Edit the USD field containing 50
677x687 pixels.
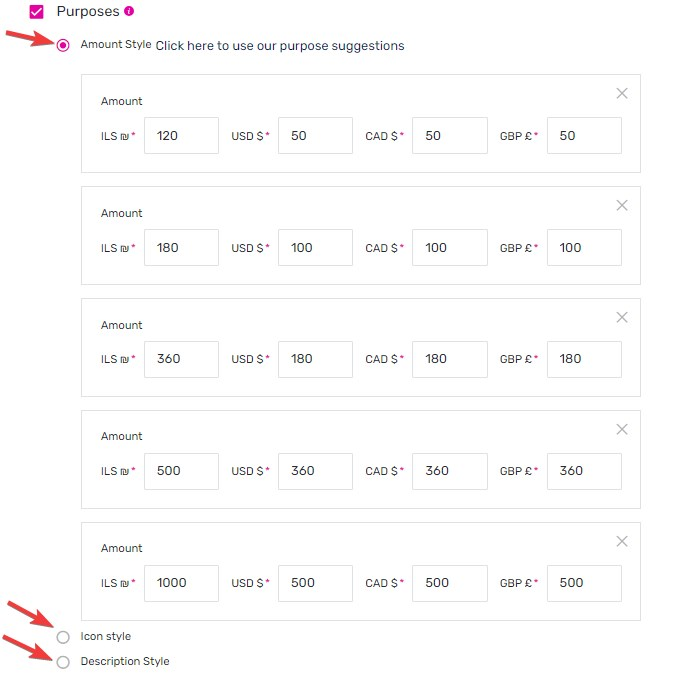coord(315,135)
